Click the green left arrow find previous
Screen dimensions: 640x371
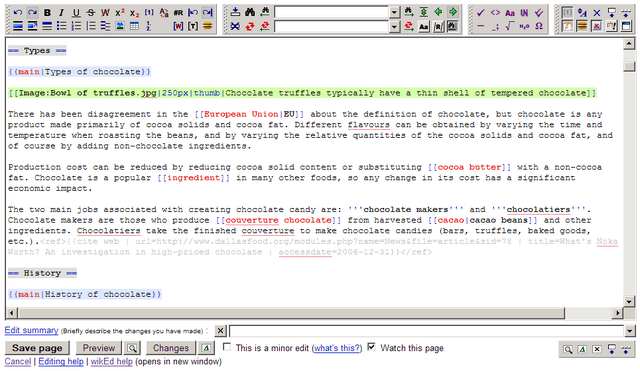[438, 12]
